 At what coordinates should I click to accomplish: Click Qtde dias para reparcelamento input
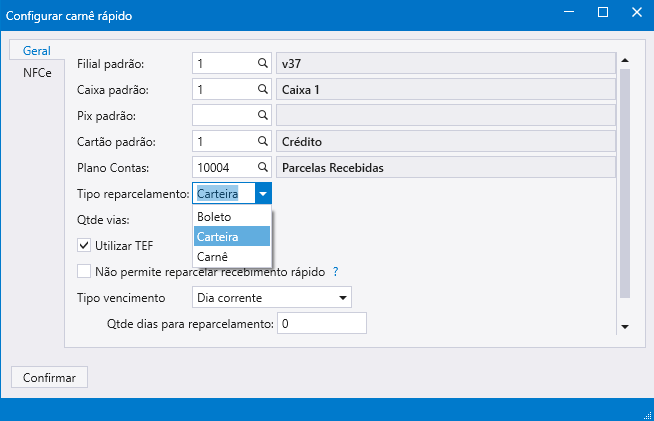click(x=322, y=324)
